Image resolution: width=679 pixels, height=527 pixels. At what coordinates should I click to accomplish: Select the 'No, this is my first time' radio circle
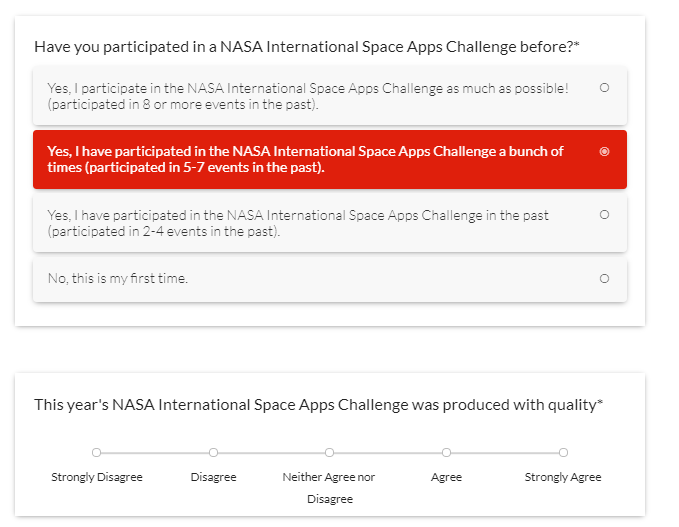point(604,279)
